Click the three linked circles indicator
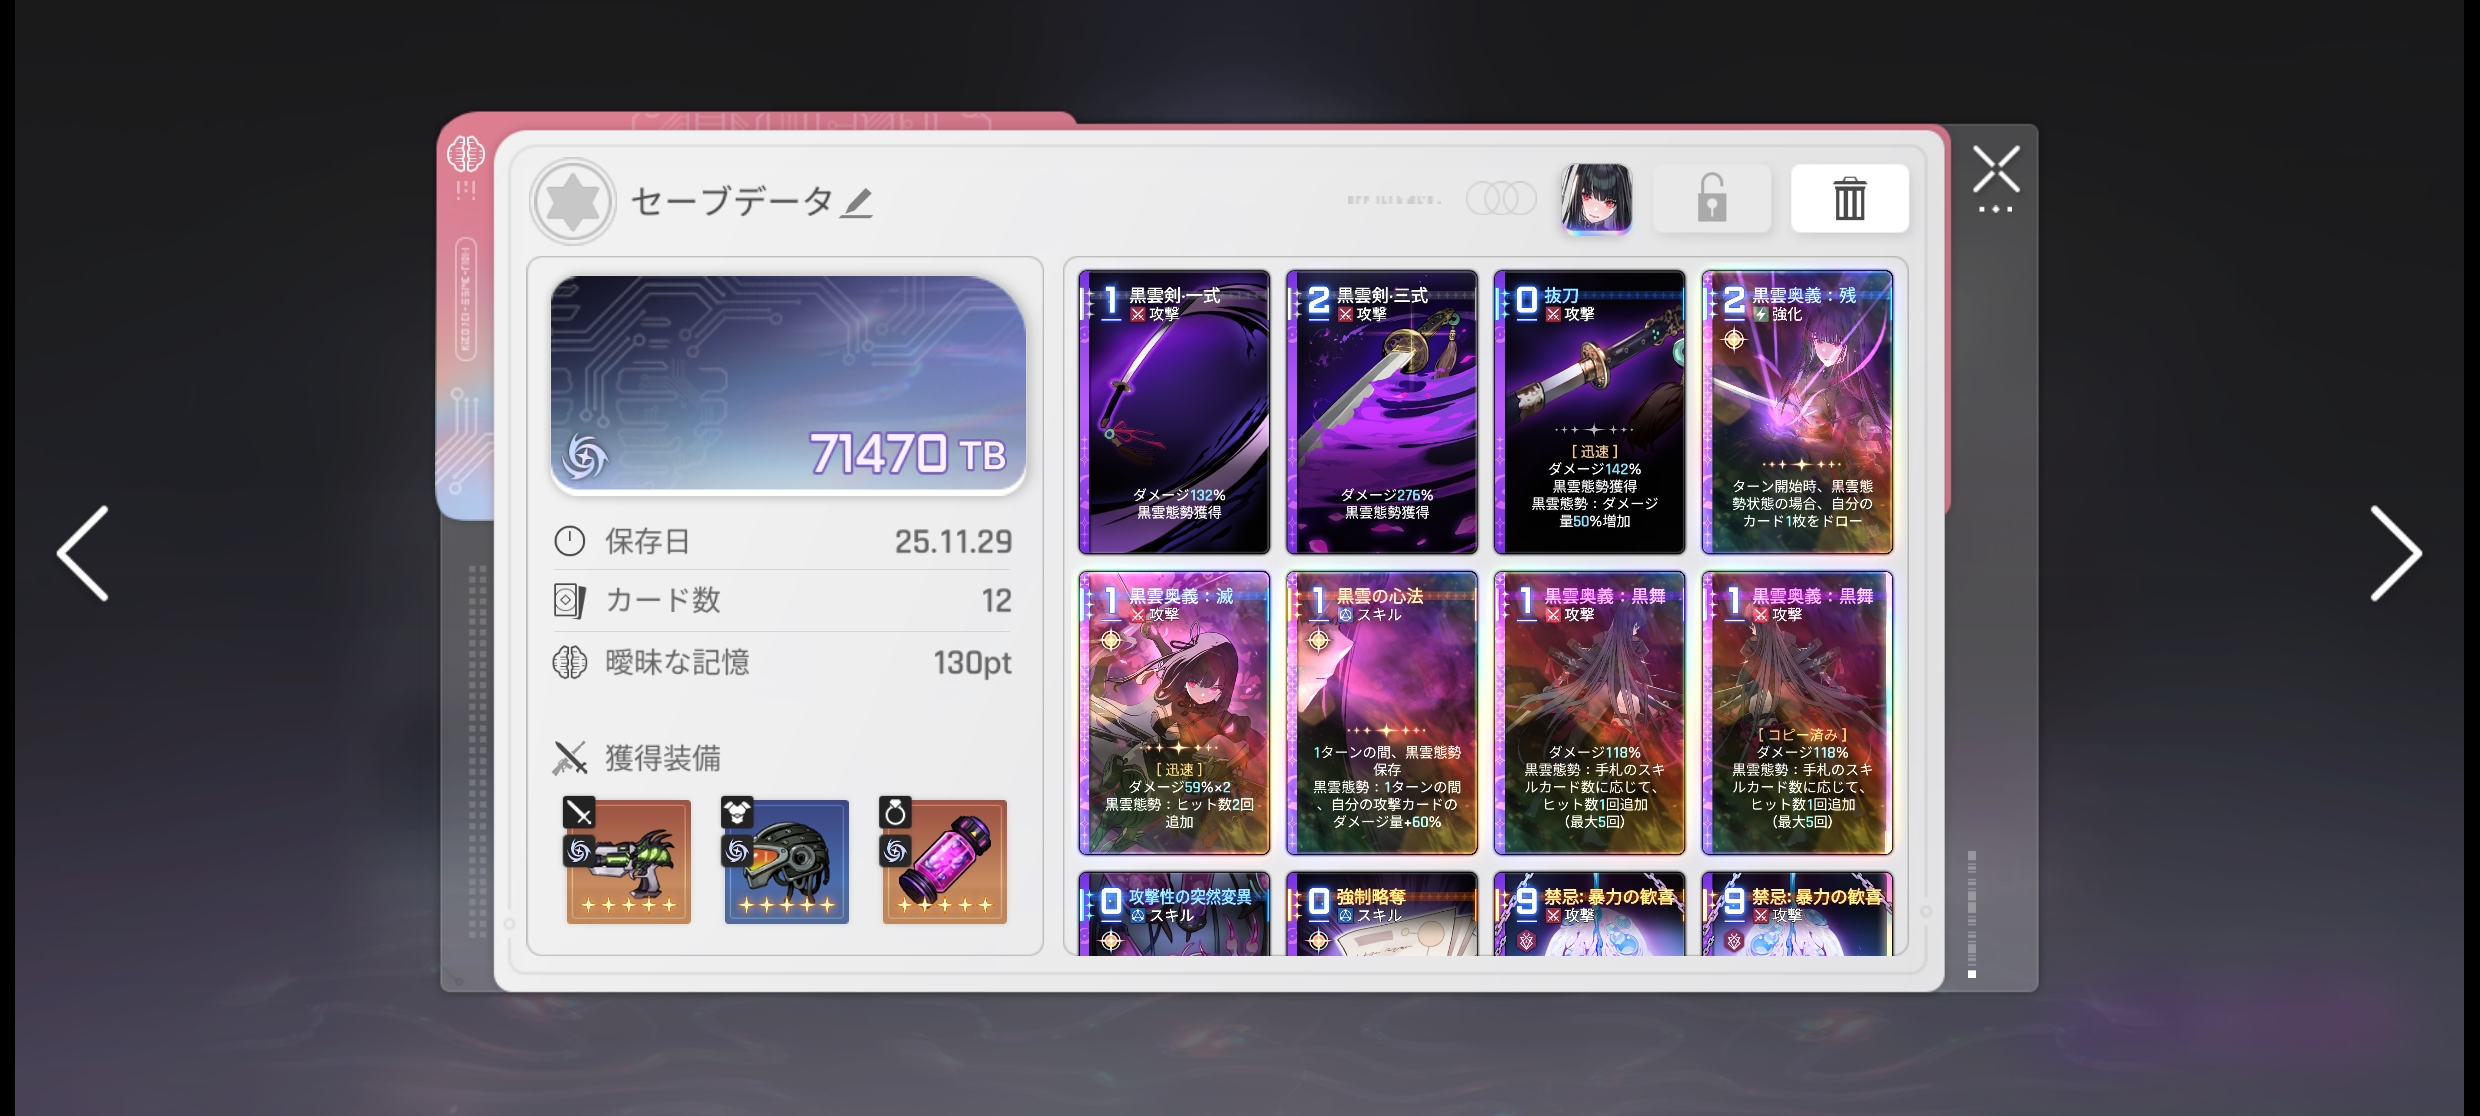This screenshot has height=1116, width=2480. [x=1501, y=198]
